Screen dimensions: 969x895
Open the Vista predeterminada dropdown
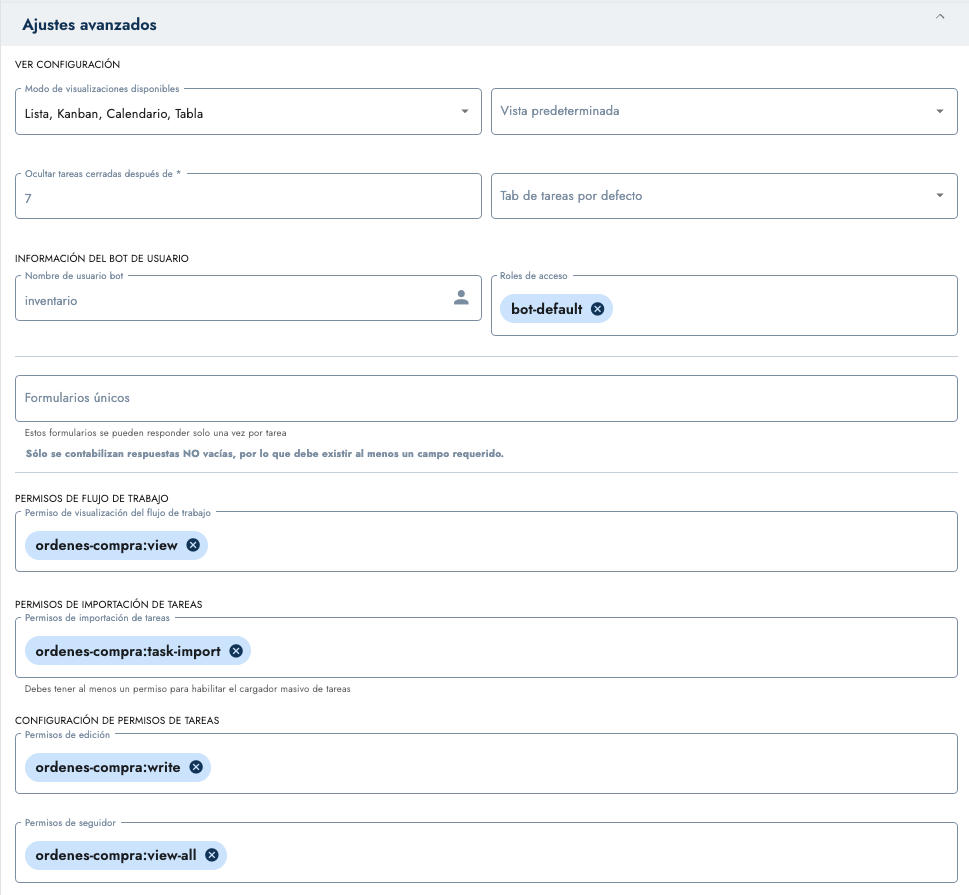(939, 112)
